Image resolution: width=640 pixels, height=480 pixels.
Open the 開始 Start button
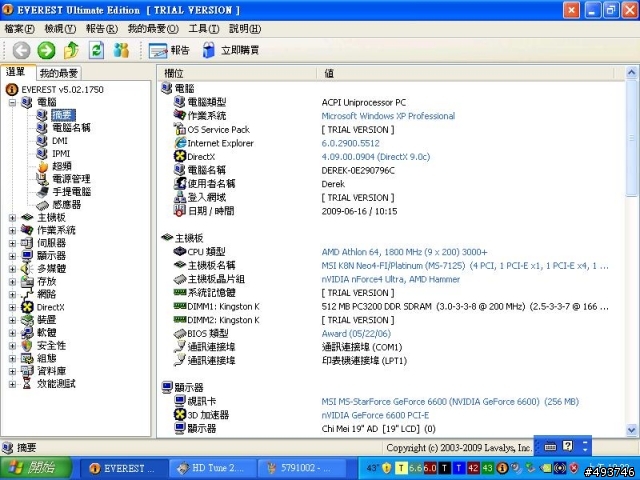coord(36,468)
